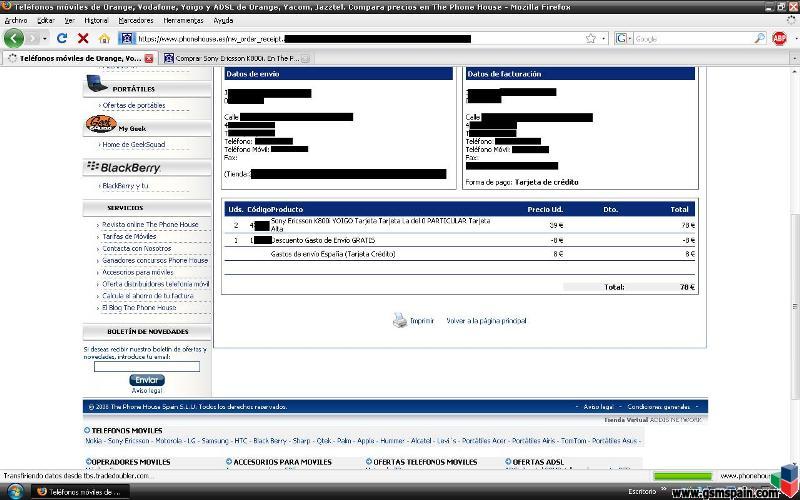This screenshot has height=500, width=800.
Task: Open the Editar menu
Action: (45, 20)
